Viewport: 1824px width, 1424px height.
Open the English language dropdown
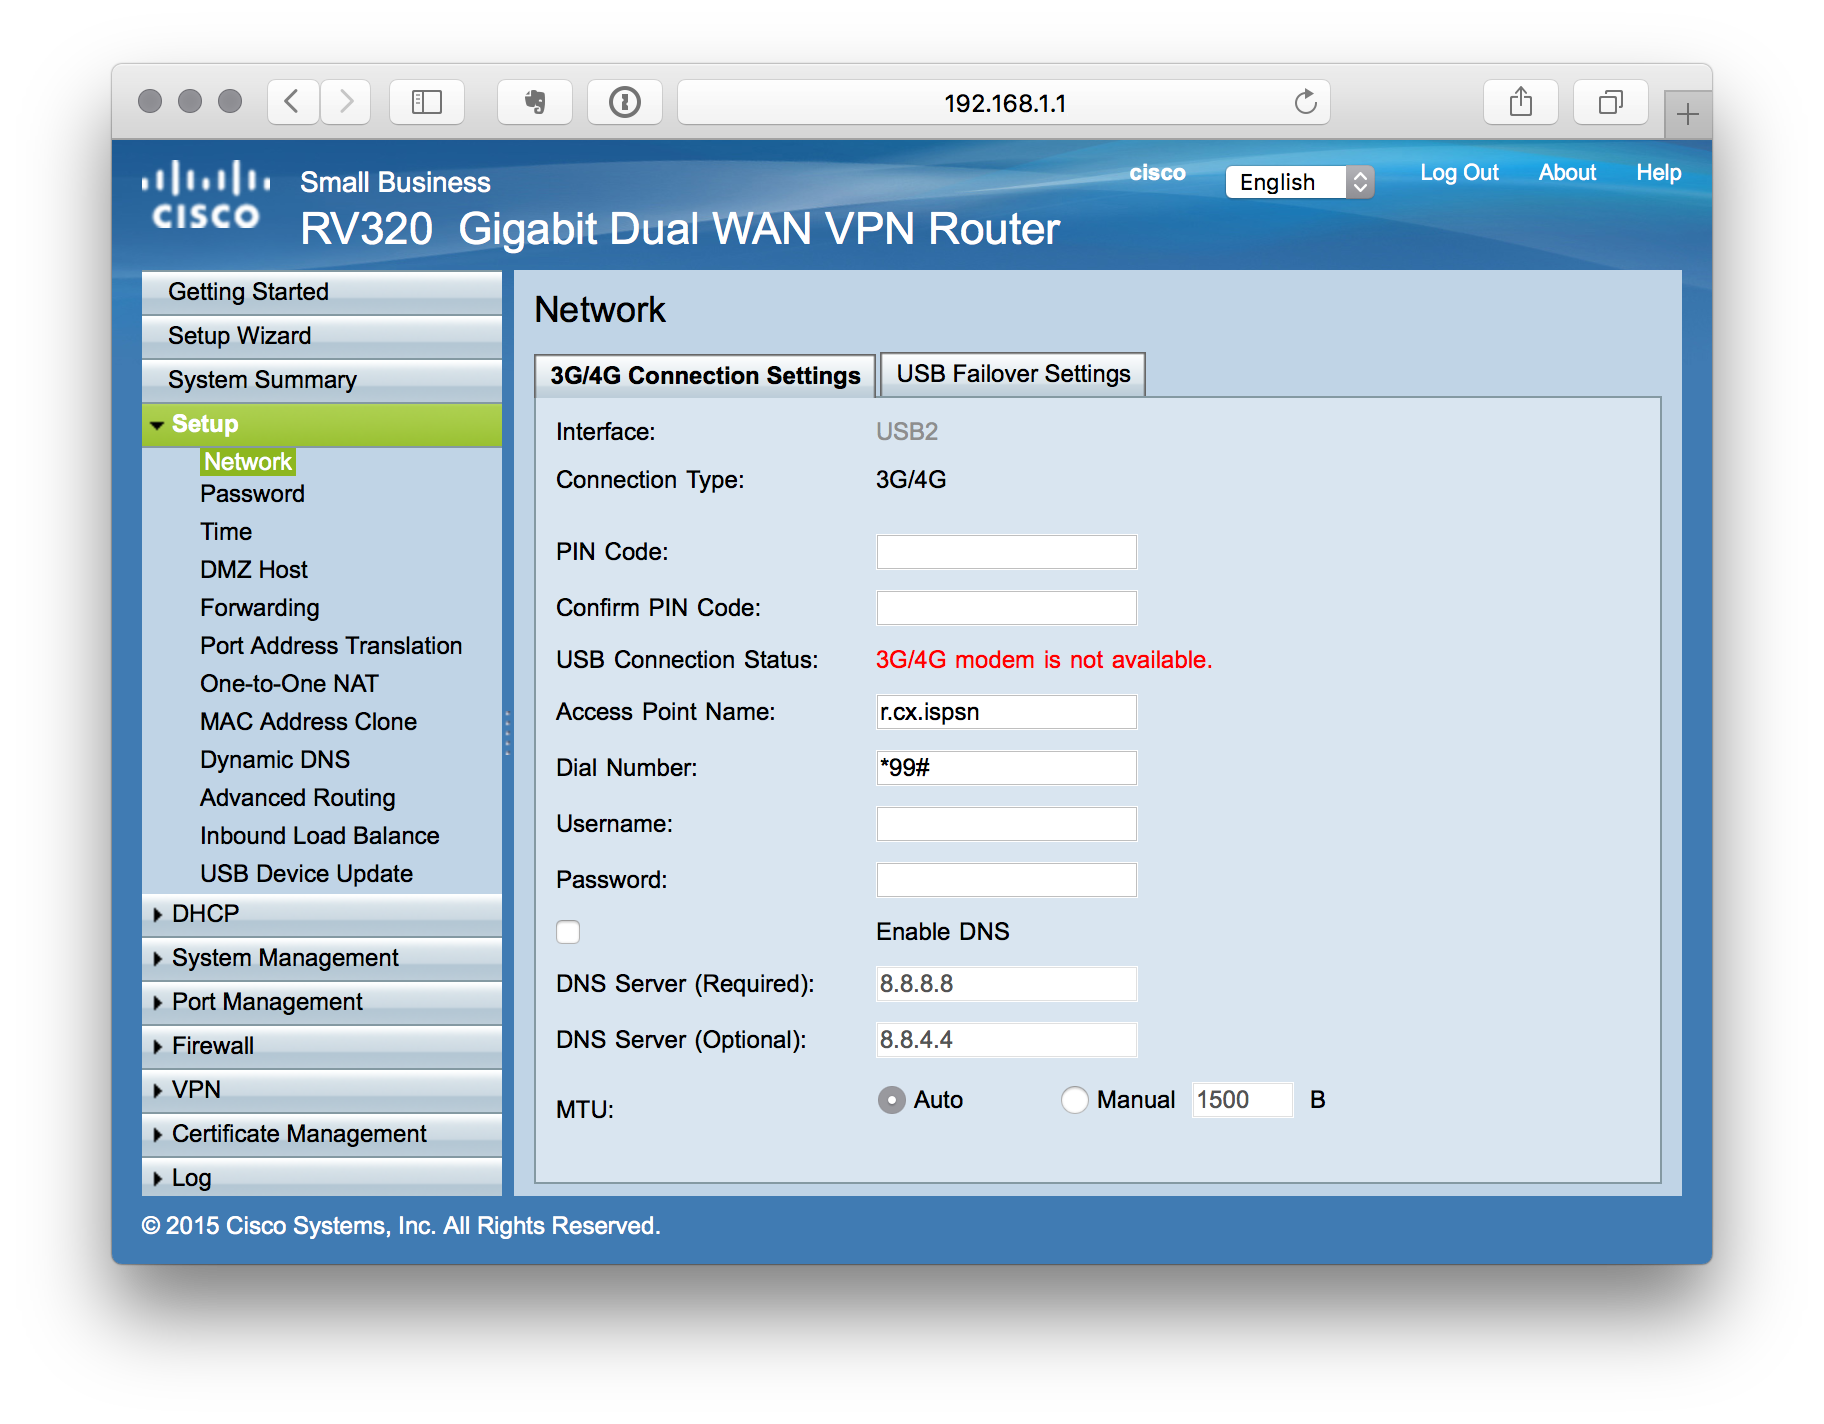[1300, 182]
